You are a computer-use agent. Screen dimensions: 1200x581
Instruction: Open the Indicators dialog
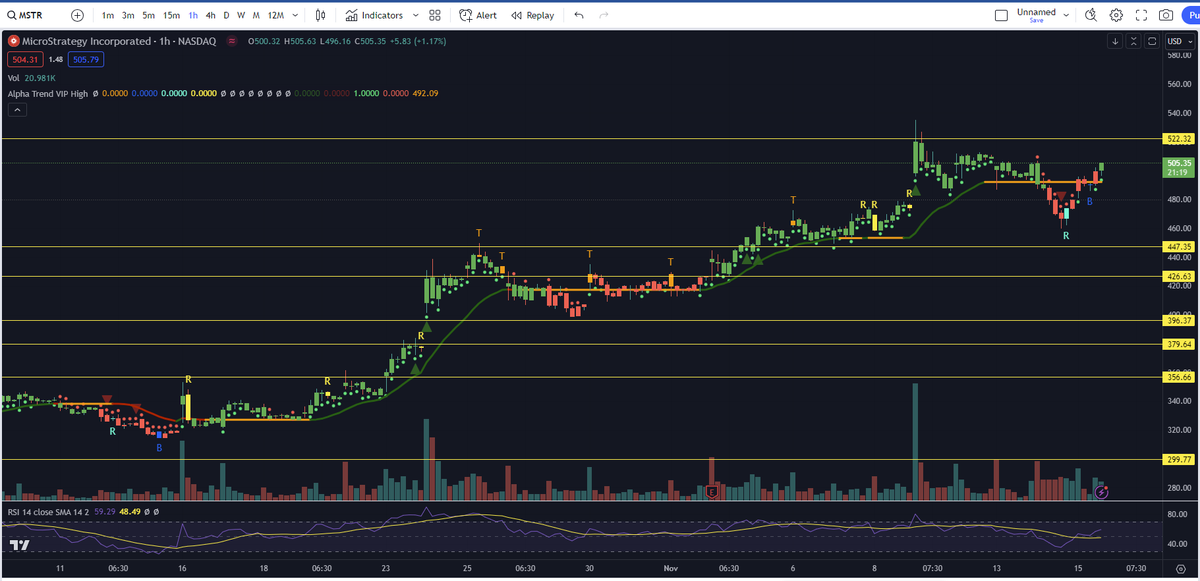374,15
